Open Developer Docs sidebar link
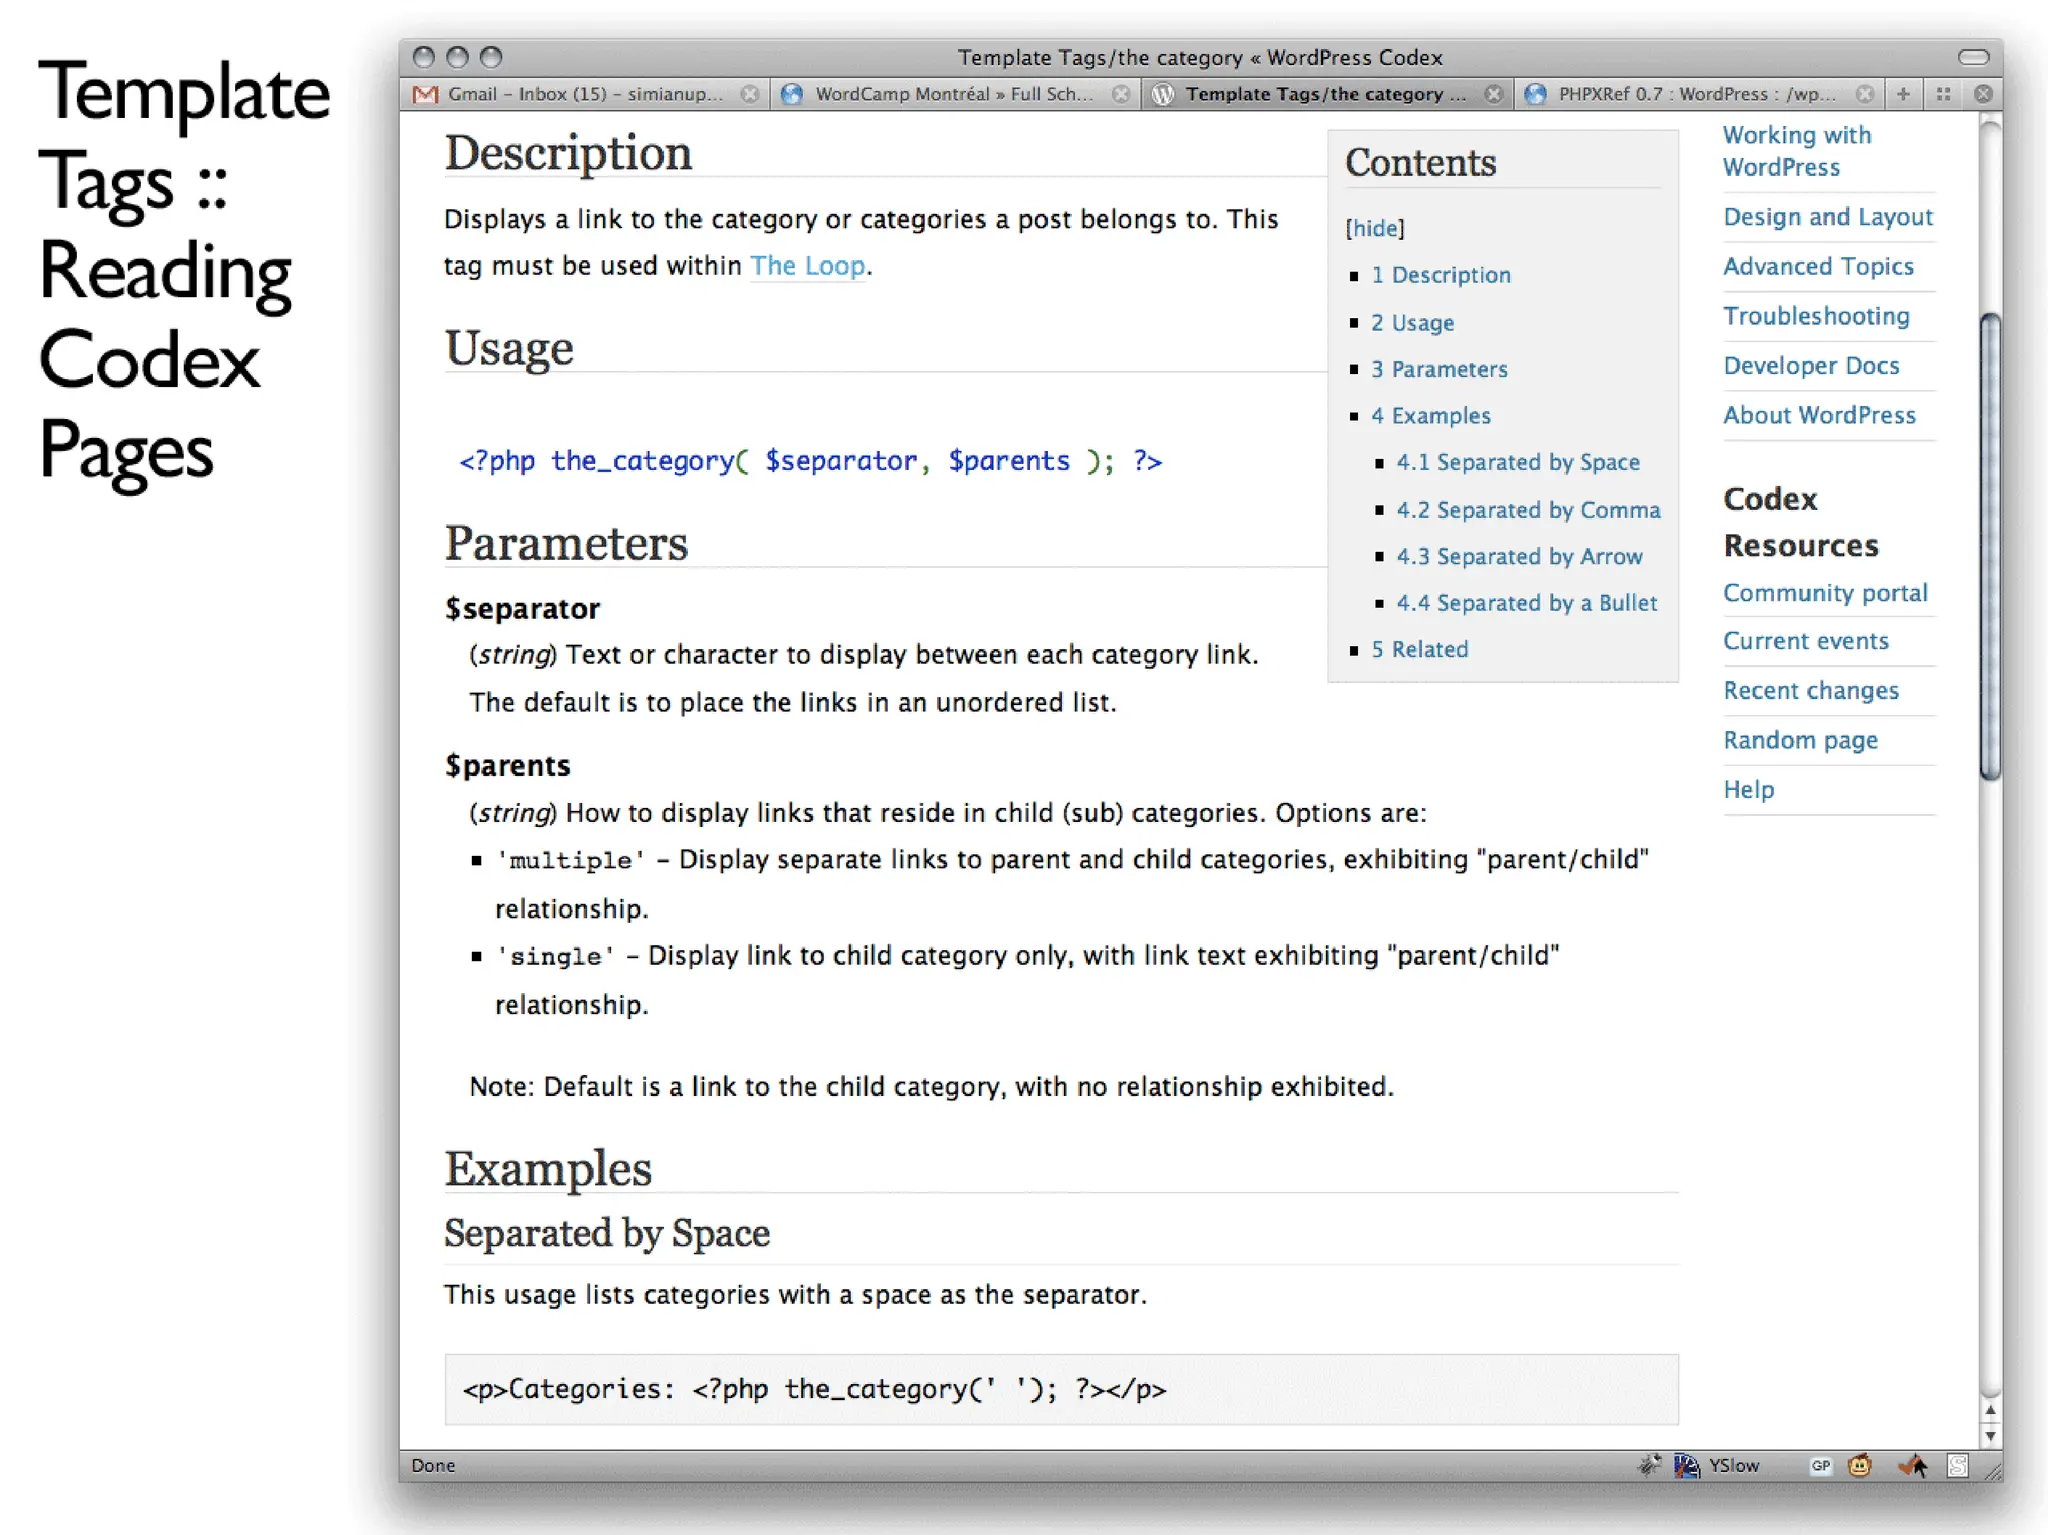This screenshot has width=2048, height=1535. [1811, 366]
